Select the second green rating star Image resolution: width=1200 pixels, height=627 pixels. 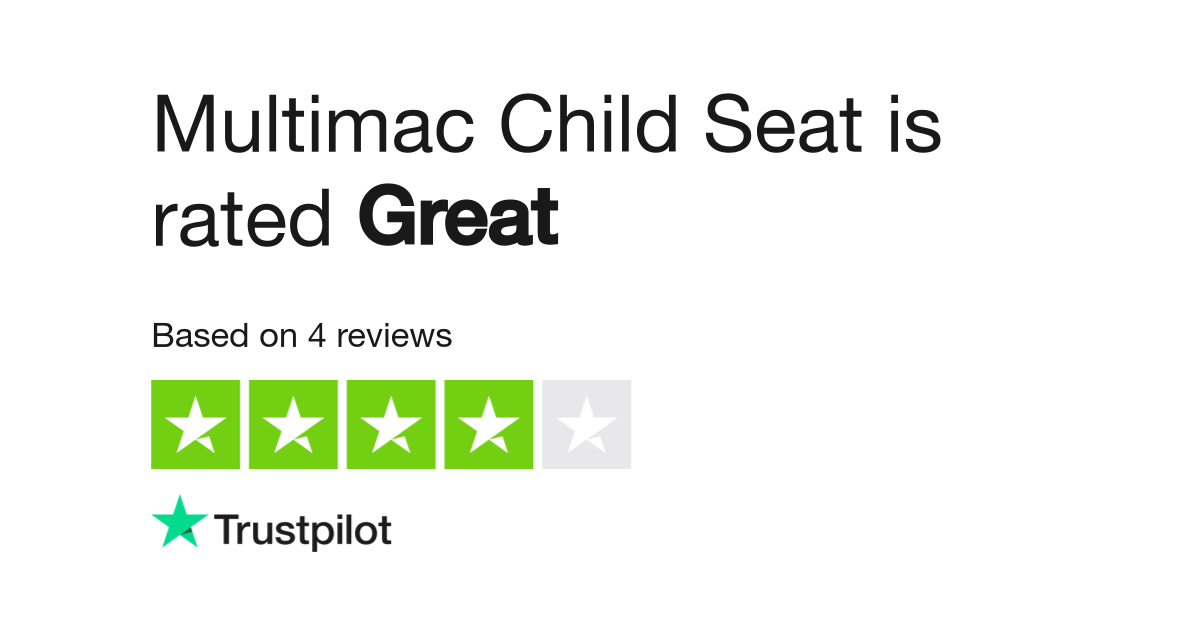coord(293,424)
